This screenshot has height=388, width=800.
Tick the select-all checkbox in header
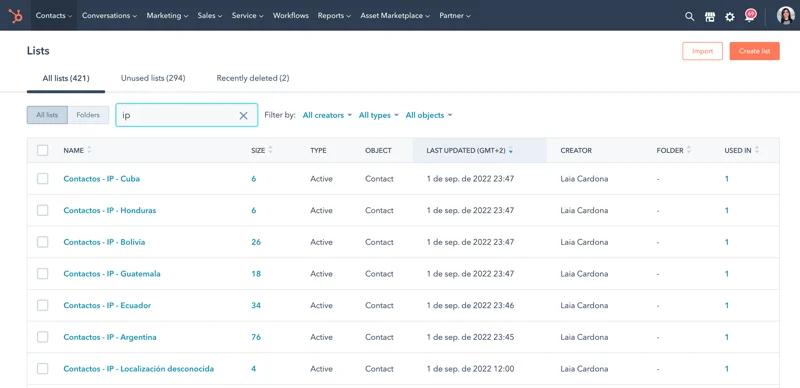(x=43, y=150)
